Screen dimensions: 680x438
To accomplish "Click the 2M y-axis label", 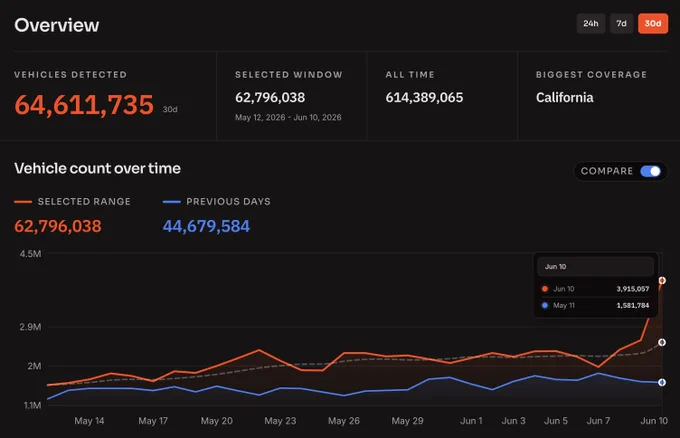I will click(34, 366).
